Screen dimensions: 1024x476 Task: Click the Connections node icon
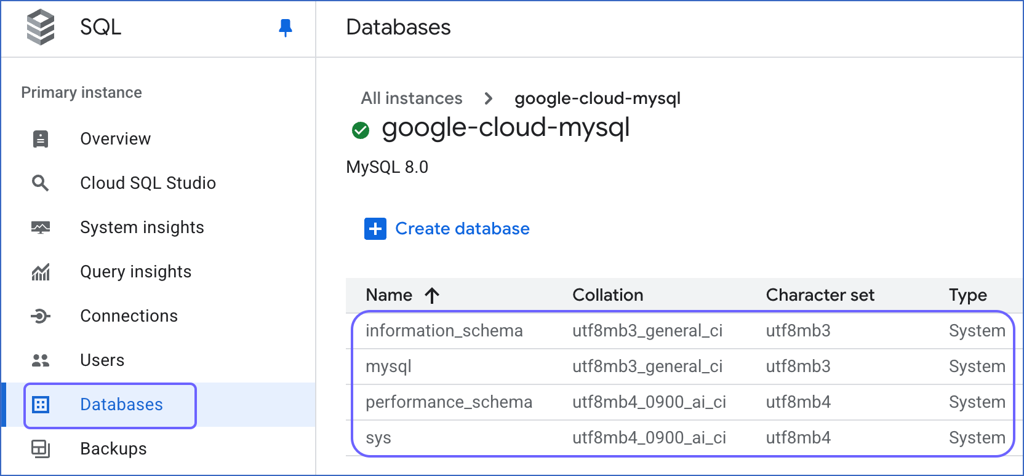pyautogui.click(x=40, y=317)
